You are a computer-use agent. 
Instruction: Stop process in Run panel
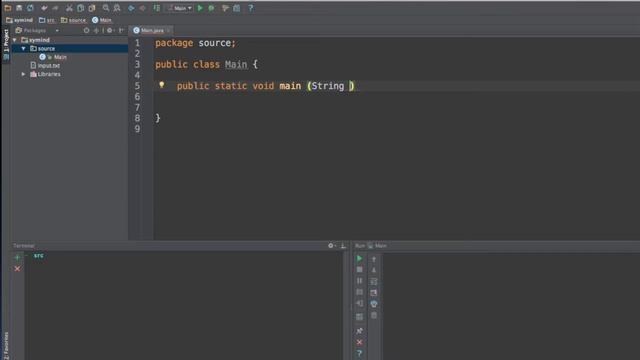(359, 270)
